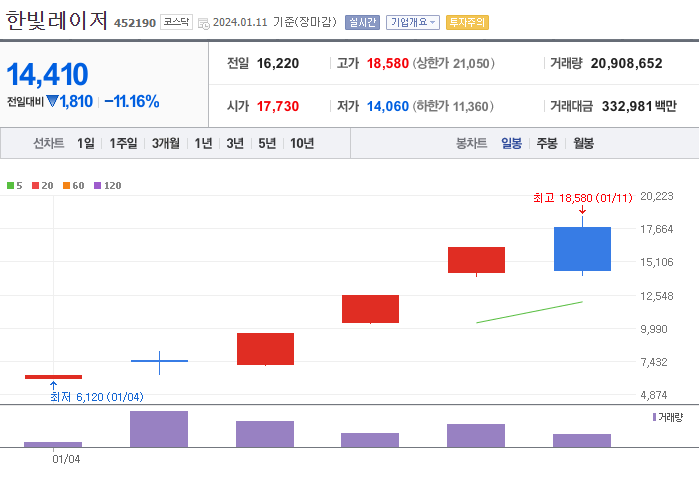Click the orange 60-day moving average swatch
Screen dimensions: 699x487
pyautogui.click(x=66, y=186)
